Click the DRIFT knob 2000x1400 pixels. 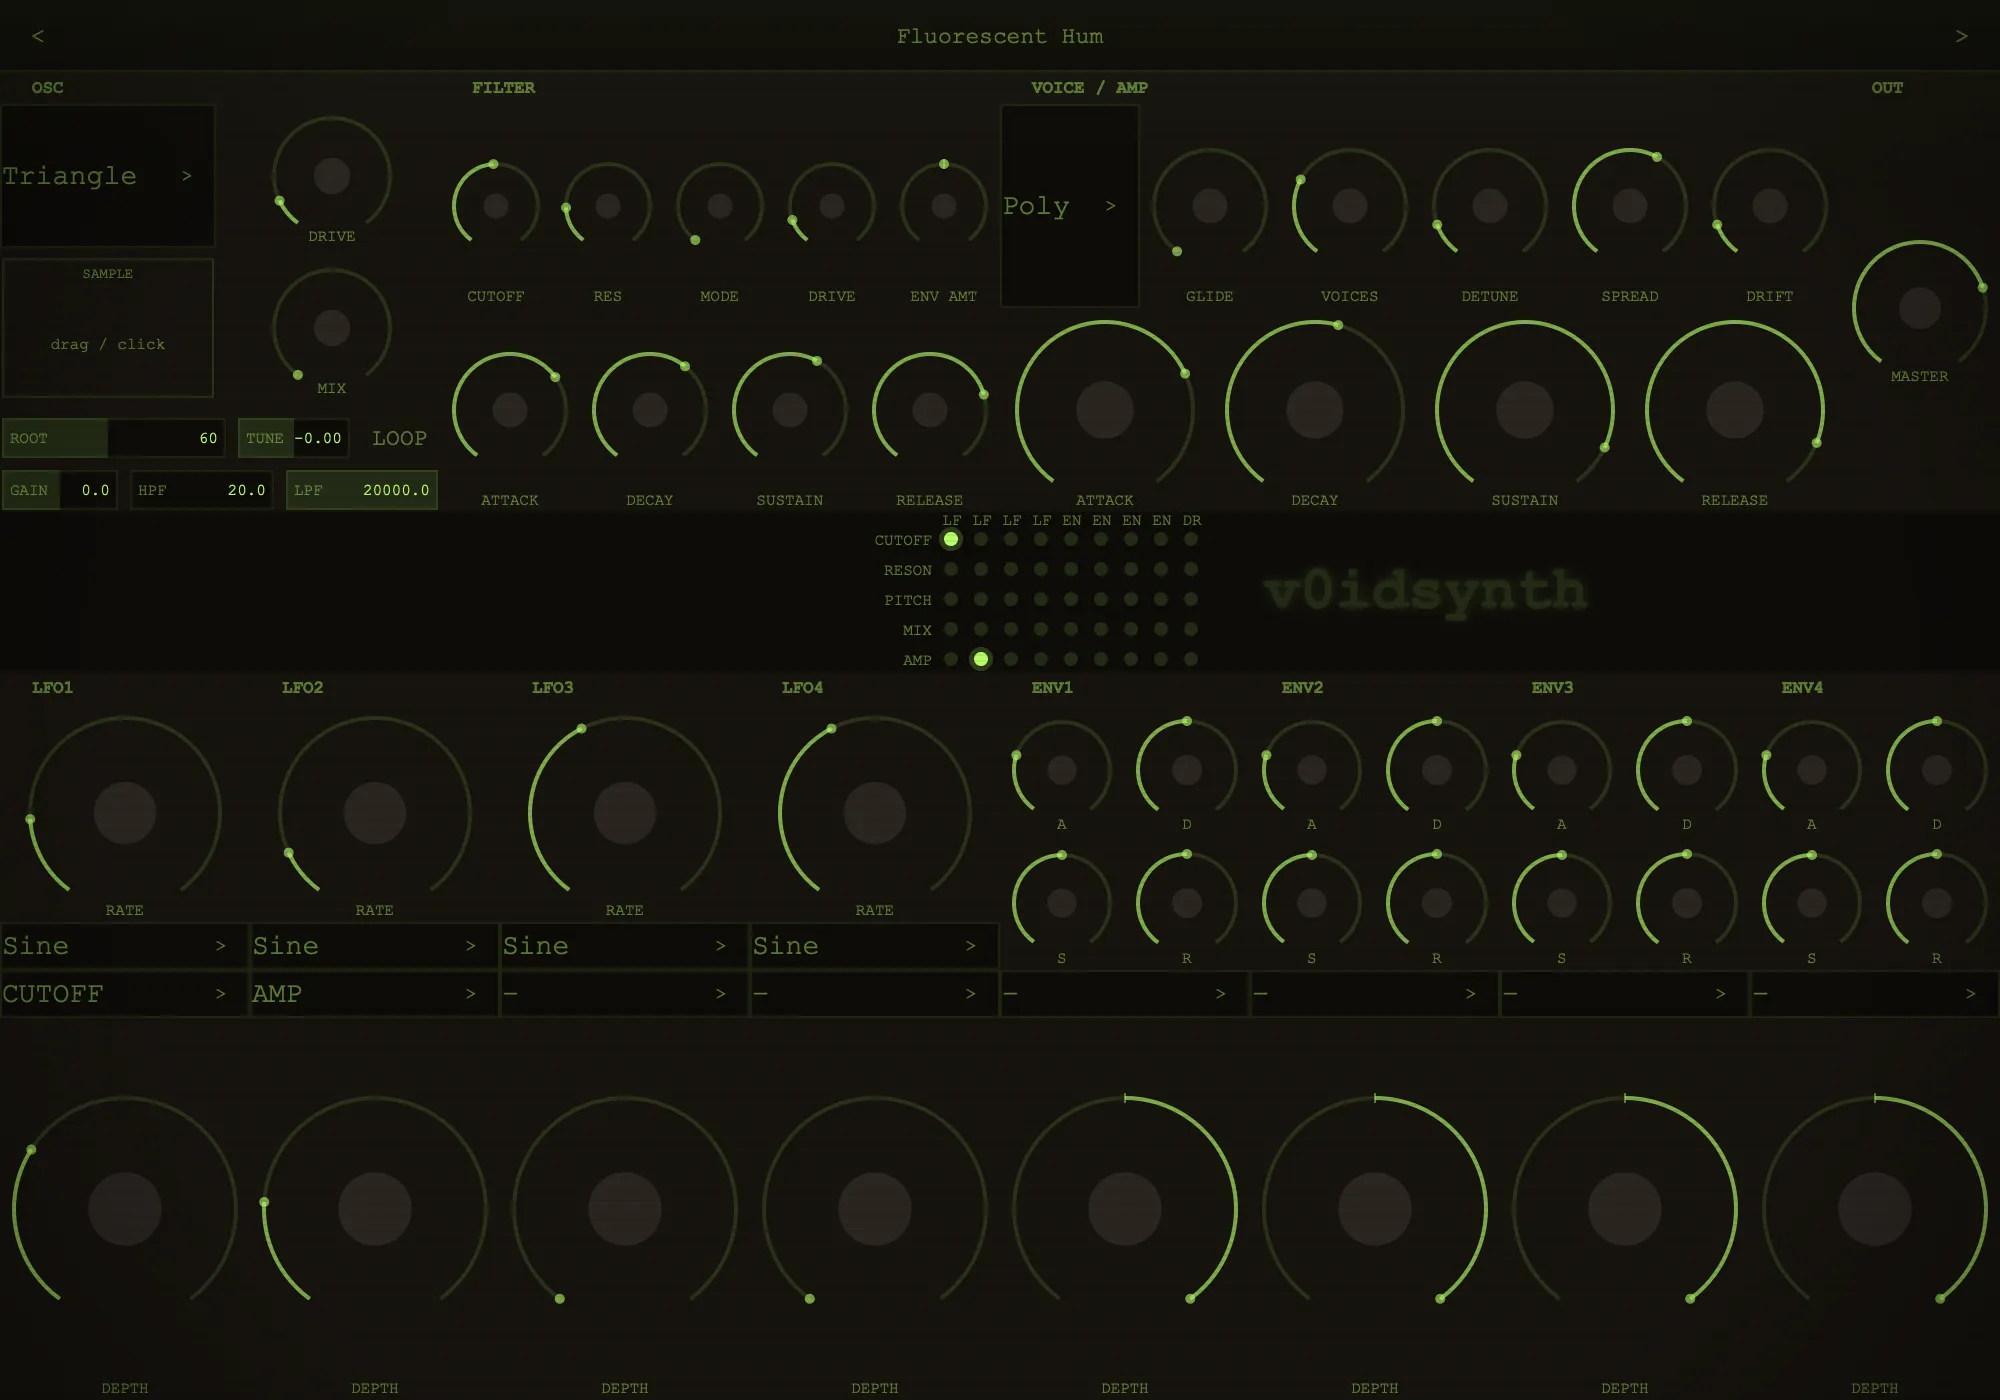pyautogui.click(x=1770, y=206)
